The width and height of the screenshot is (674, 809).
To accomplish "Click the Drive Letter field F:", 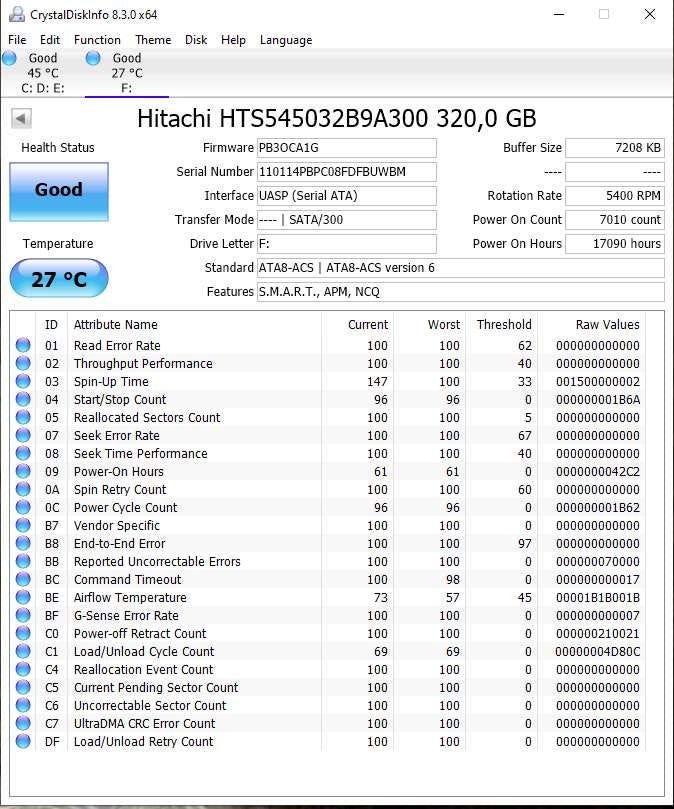I will tap(347, 244).
